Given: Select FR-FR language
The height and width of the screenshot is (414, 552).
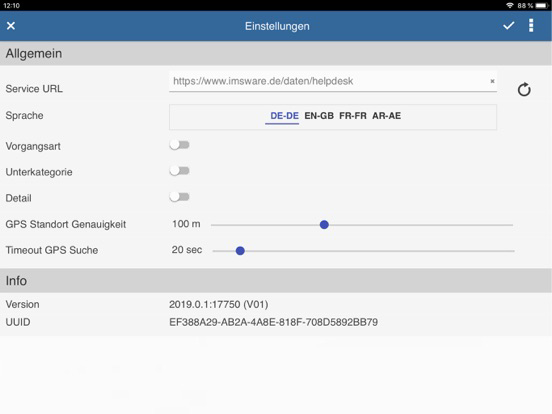Looking at the screenshot, I should coord(353,116).
